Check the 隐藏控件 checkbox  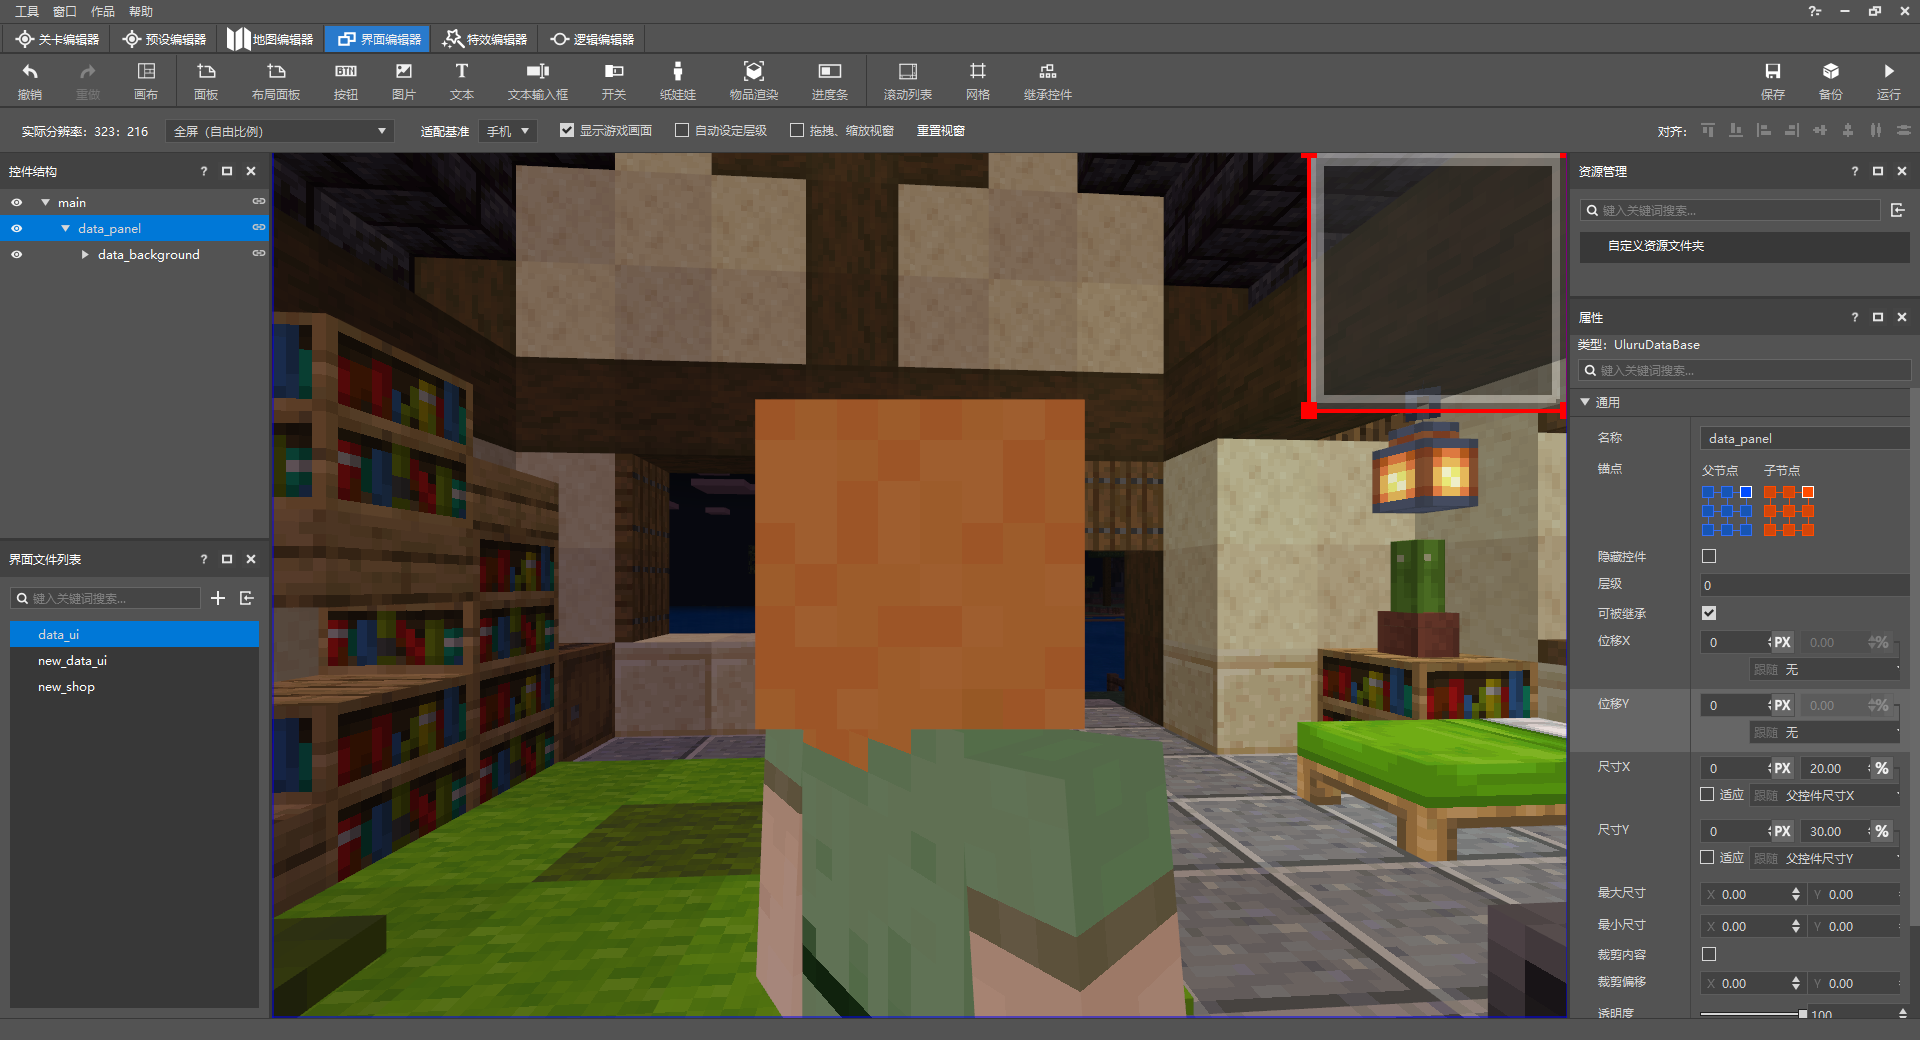point(1709,556)
